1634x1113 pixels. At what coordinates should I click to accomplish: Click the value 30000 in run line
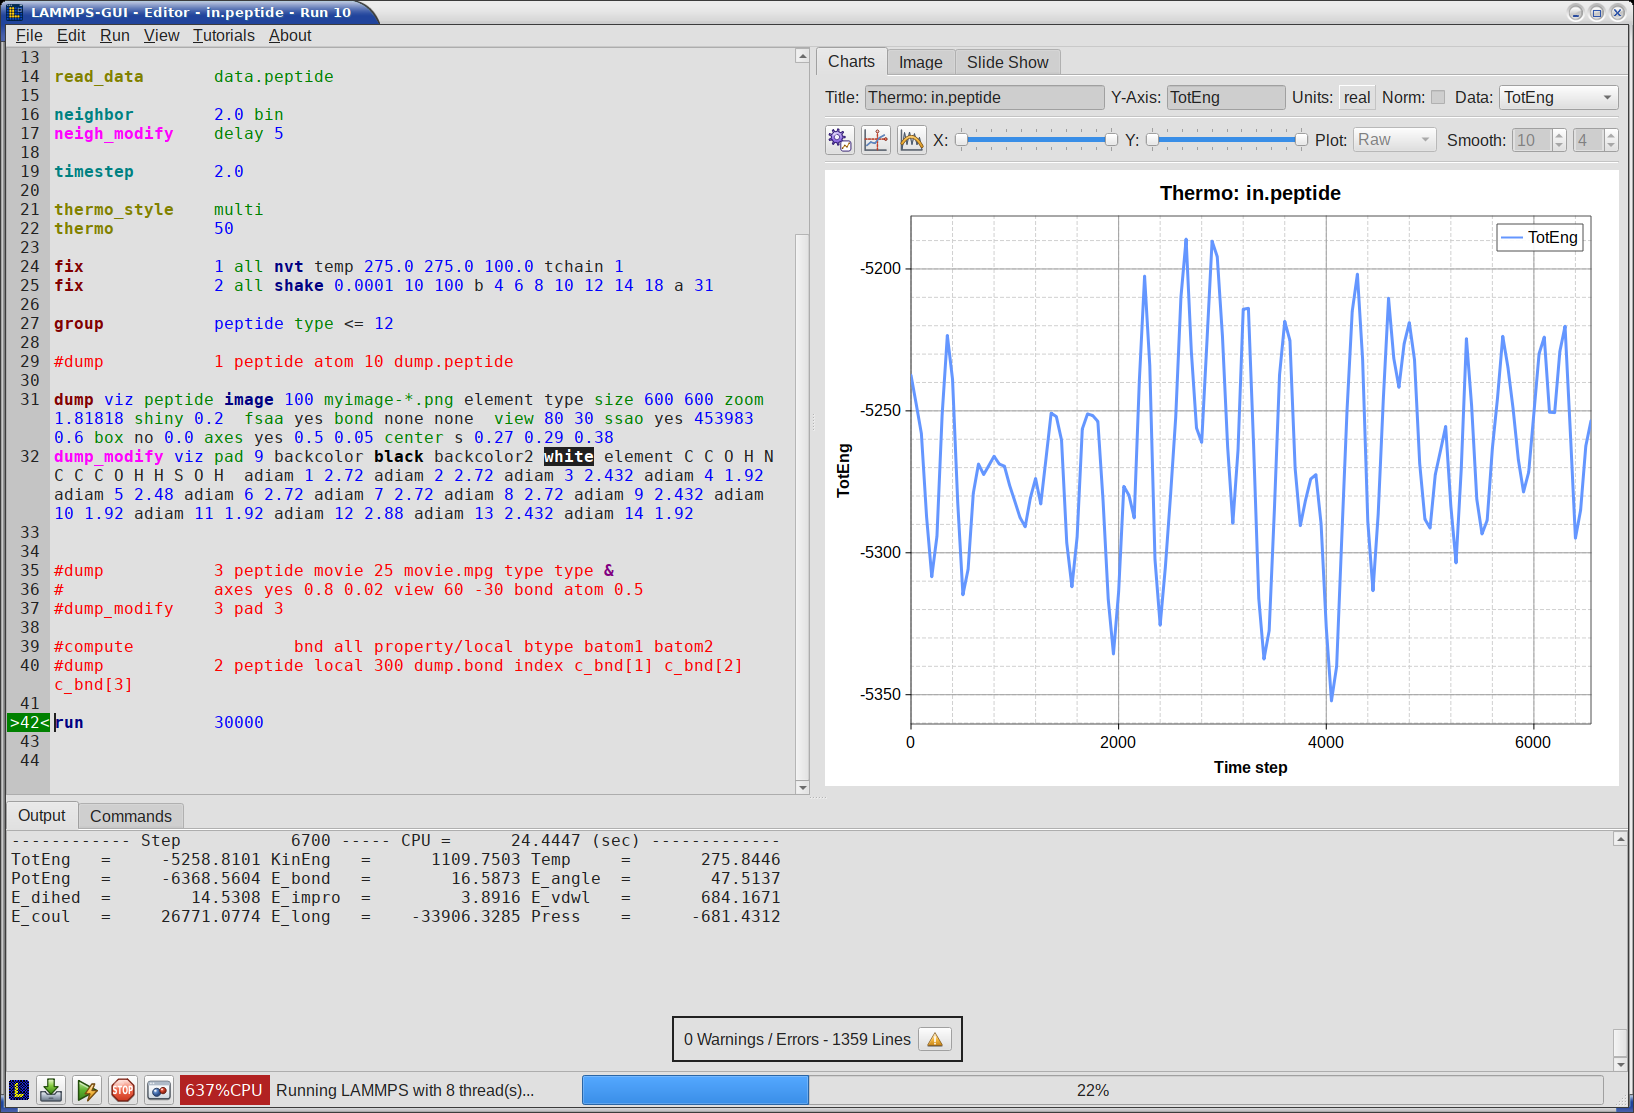click(x=239, y=722)
